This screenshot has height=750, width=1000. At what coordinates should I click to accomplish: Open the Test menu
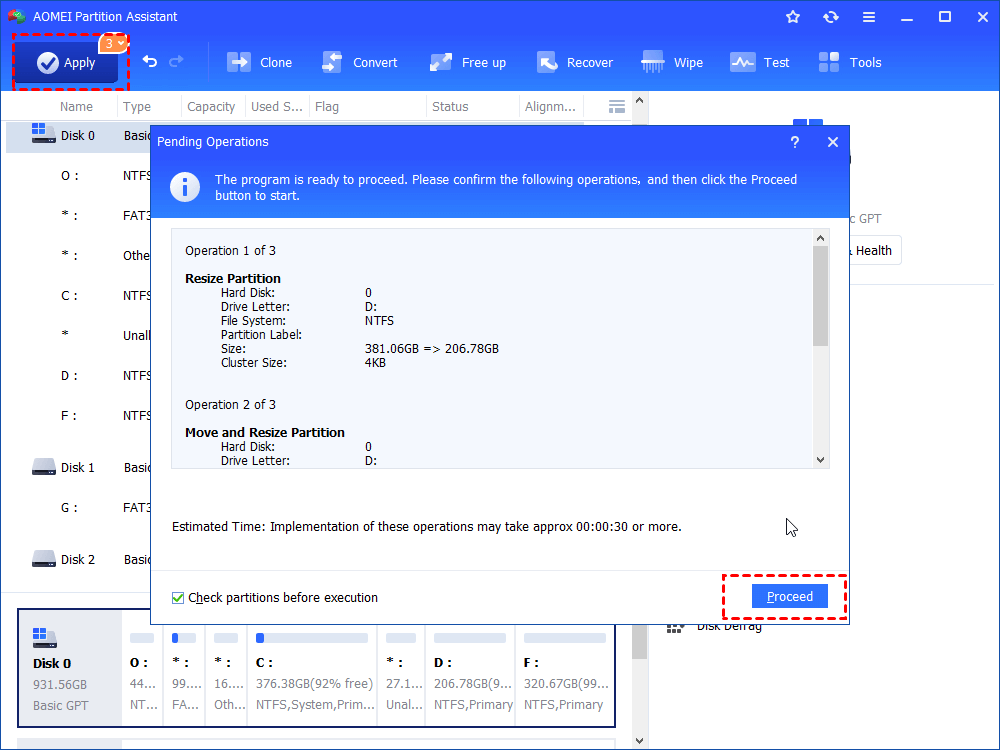tap(760, 62)
